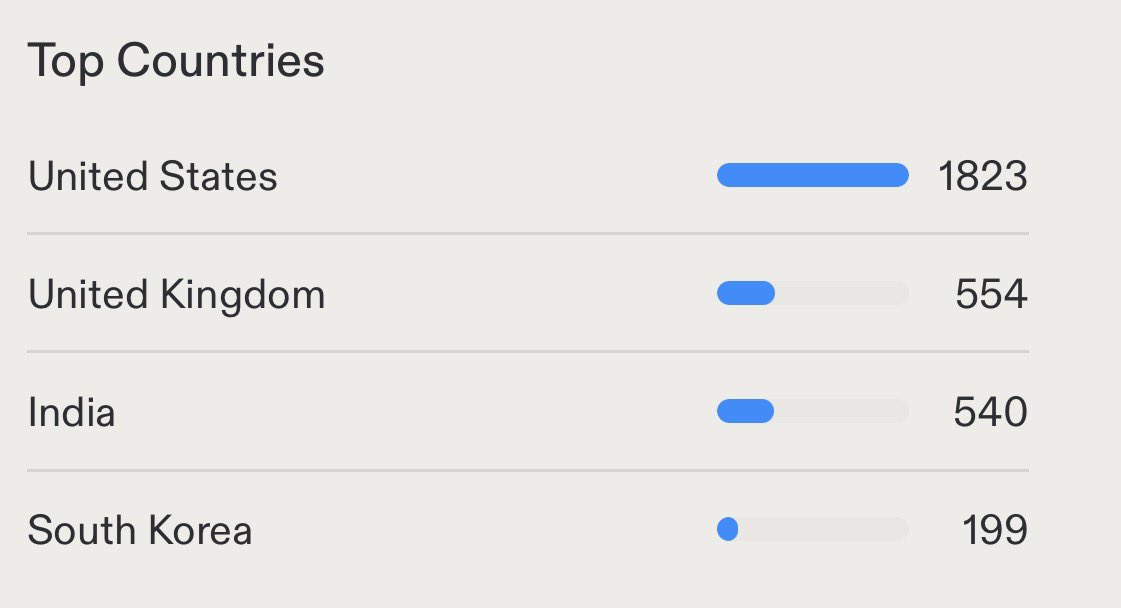Click the 554 count value
The height and width of the screenshot is (608, 1121).
click(x=992, y=294)
